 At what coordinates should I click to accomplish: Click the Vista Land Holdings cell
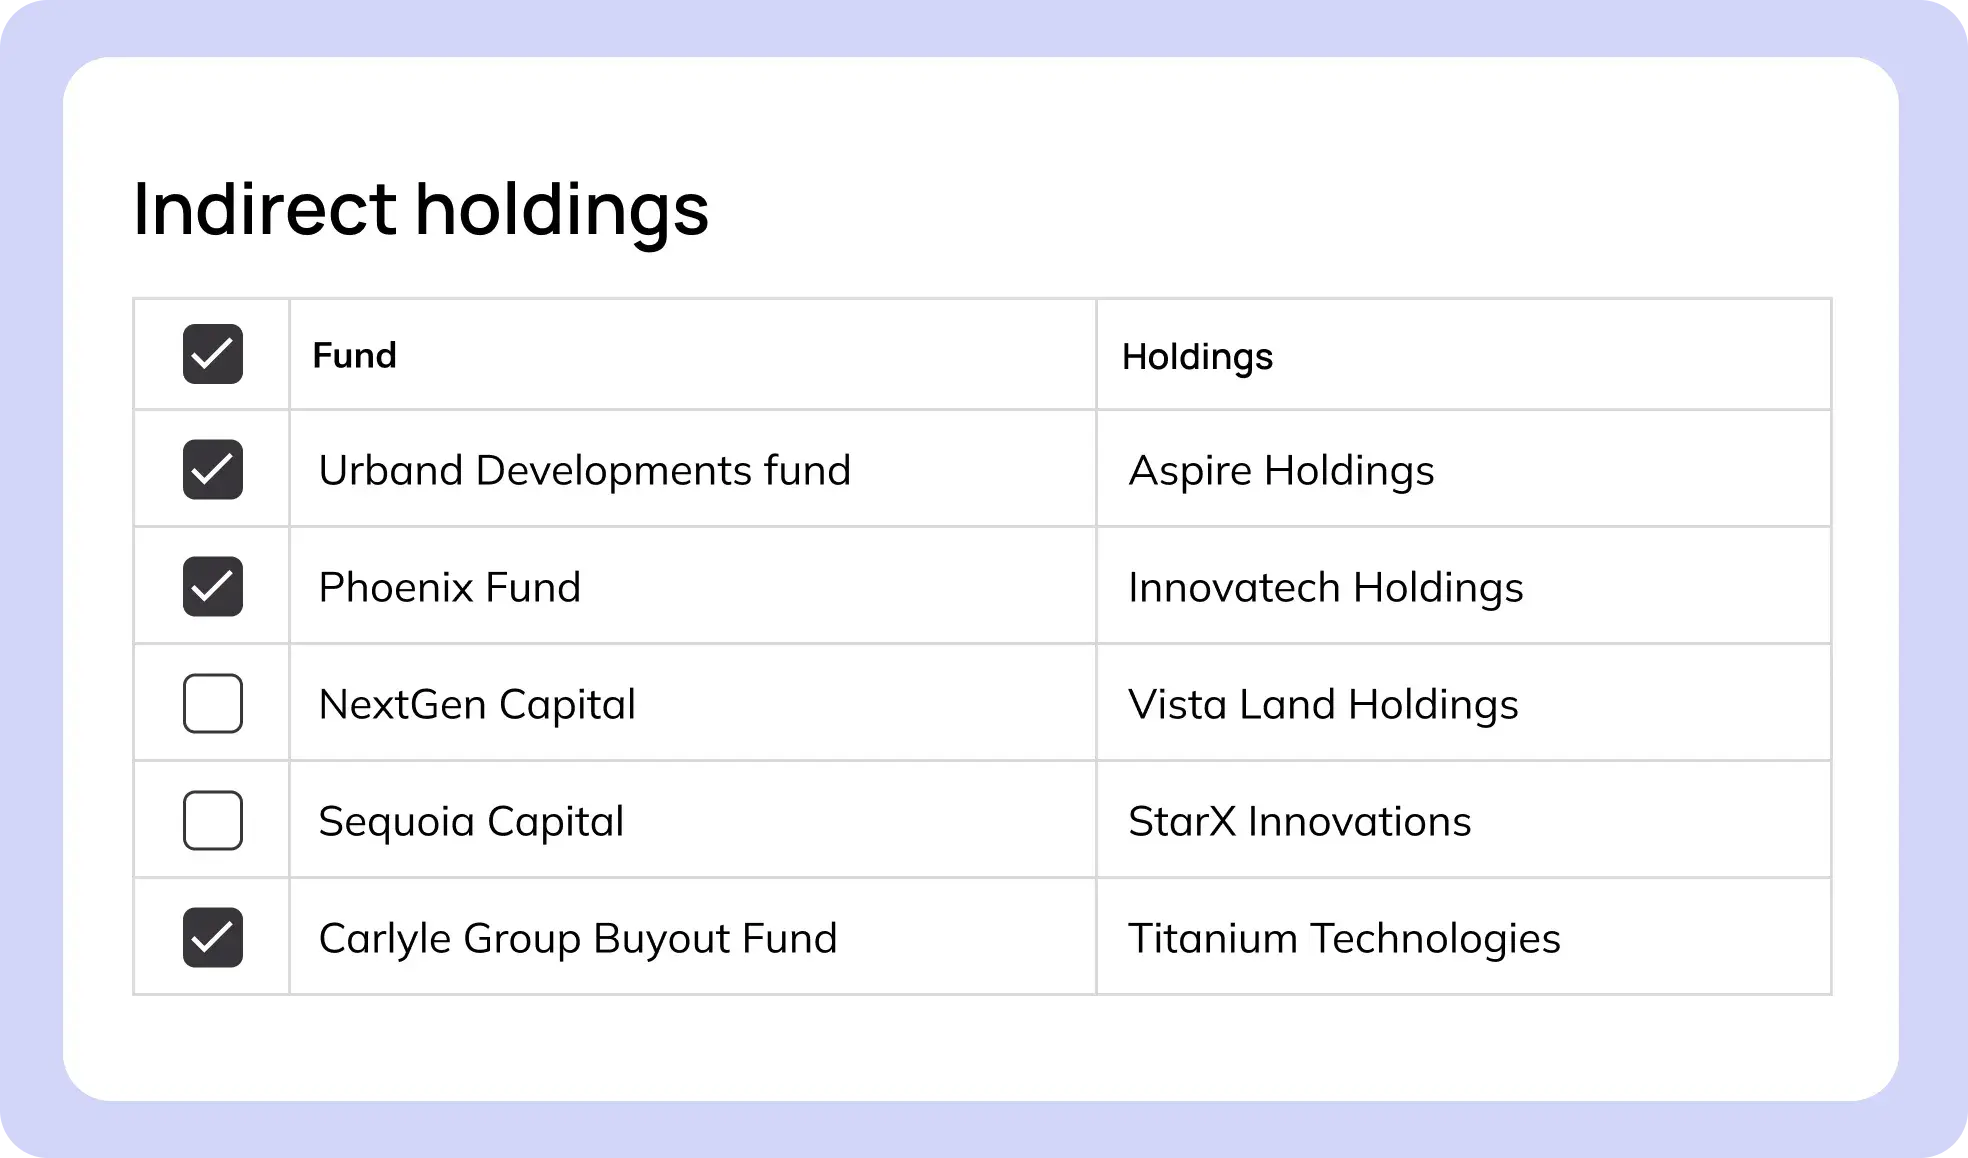point(1323,704)
